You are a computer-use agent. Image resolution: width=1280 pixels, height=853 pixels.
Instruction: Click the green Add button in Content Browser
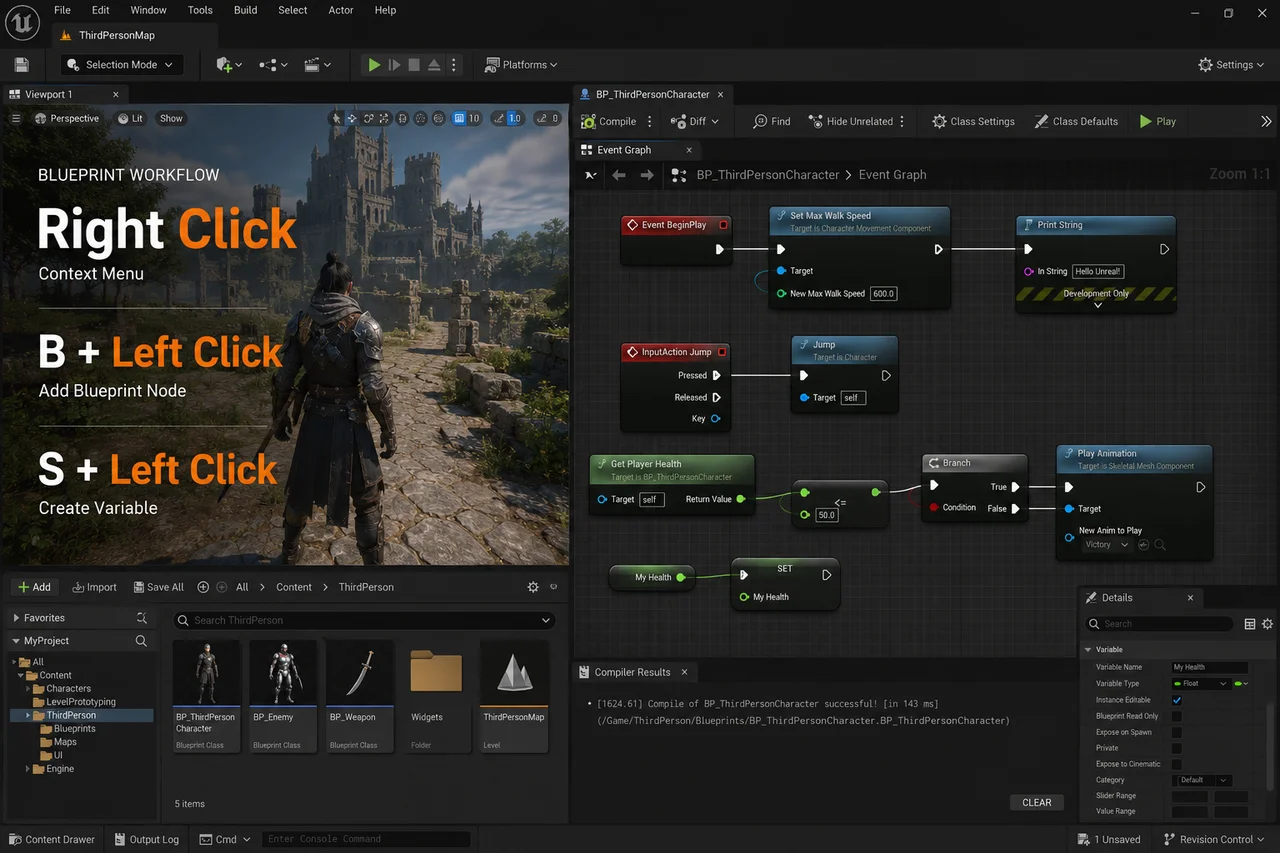pos(35,587)
